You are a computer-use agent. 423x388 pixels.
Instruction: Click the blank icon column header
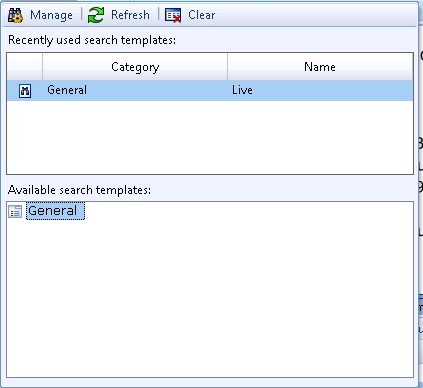tap(25, 67)
